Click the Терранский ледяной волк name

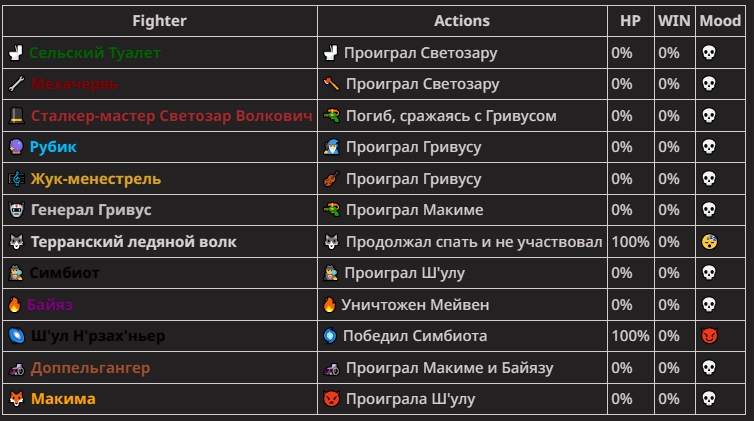click(x=134, y=241)
